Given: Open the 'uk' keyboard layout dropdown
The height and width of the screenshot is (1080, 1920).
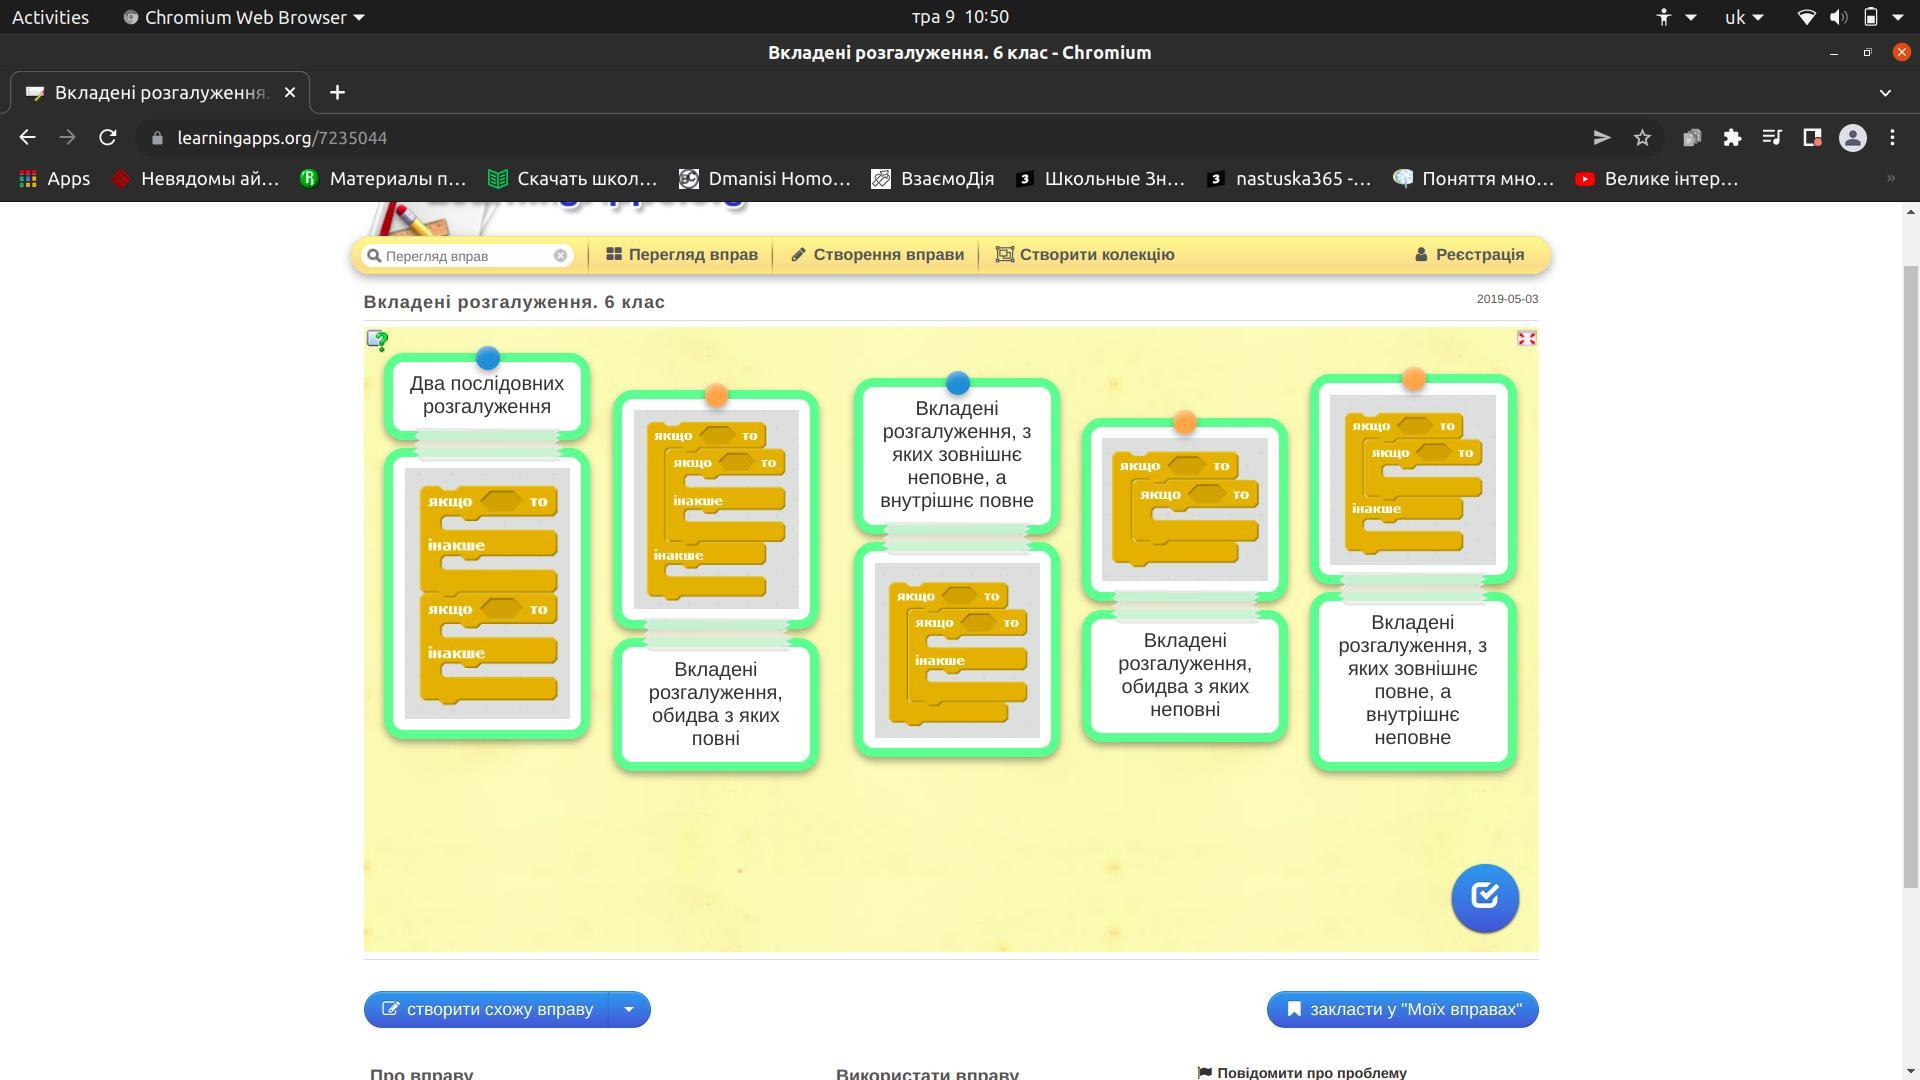Looking at the screenshot, I should point(1744,17).
